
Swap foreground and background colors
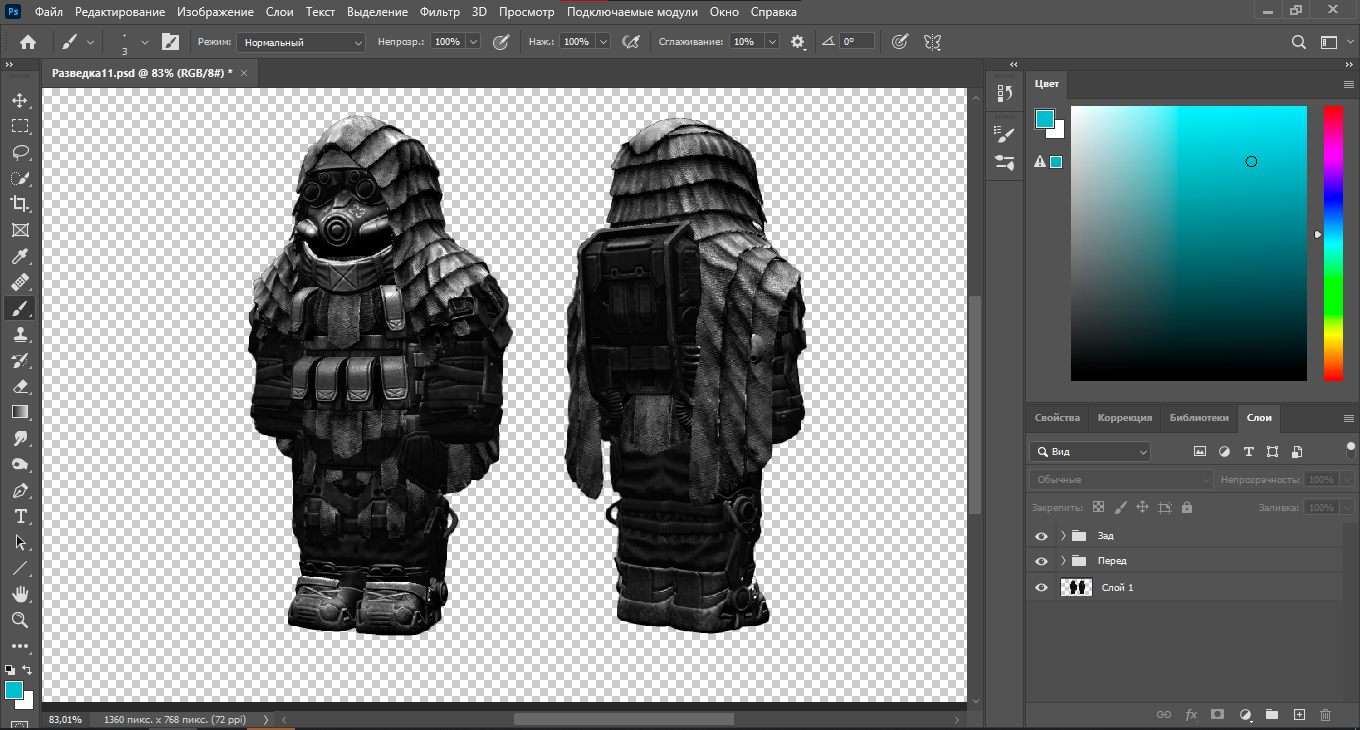point(27,670)
